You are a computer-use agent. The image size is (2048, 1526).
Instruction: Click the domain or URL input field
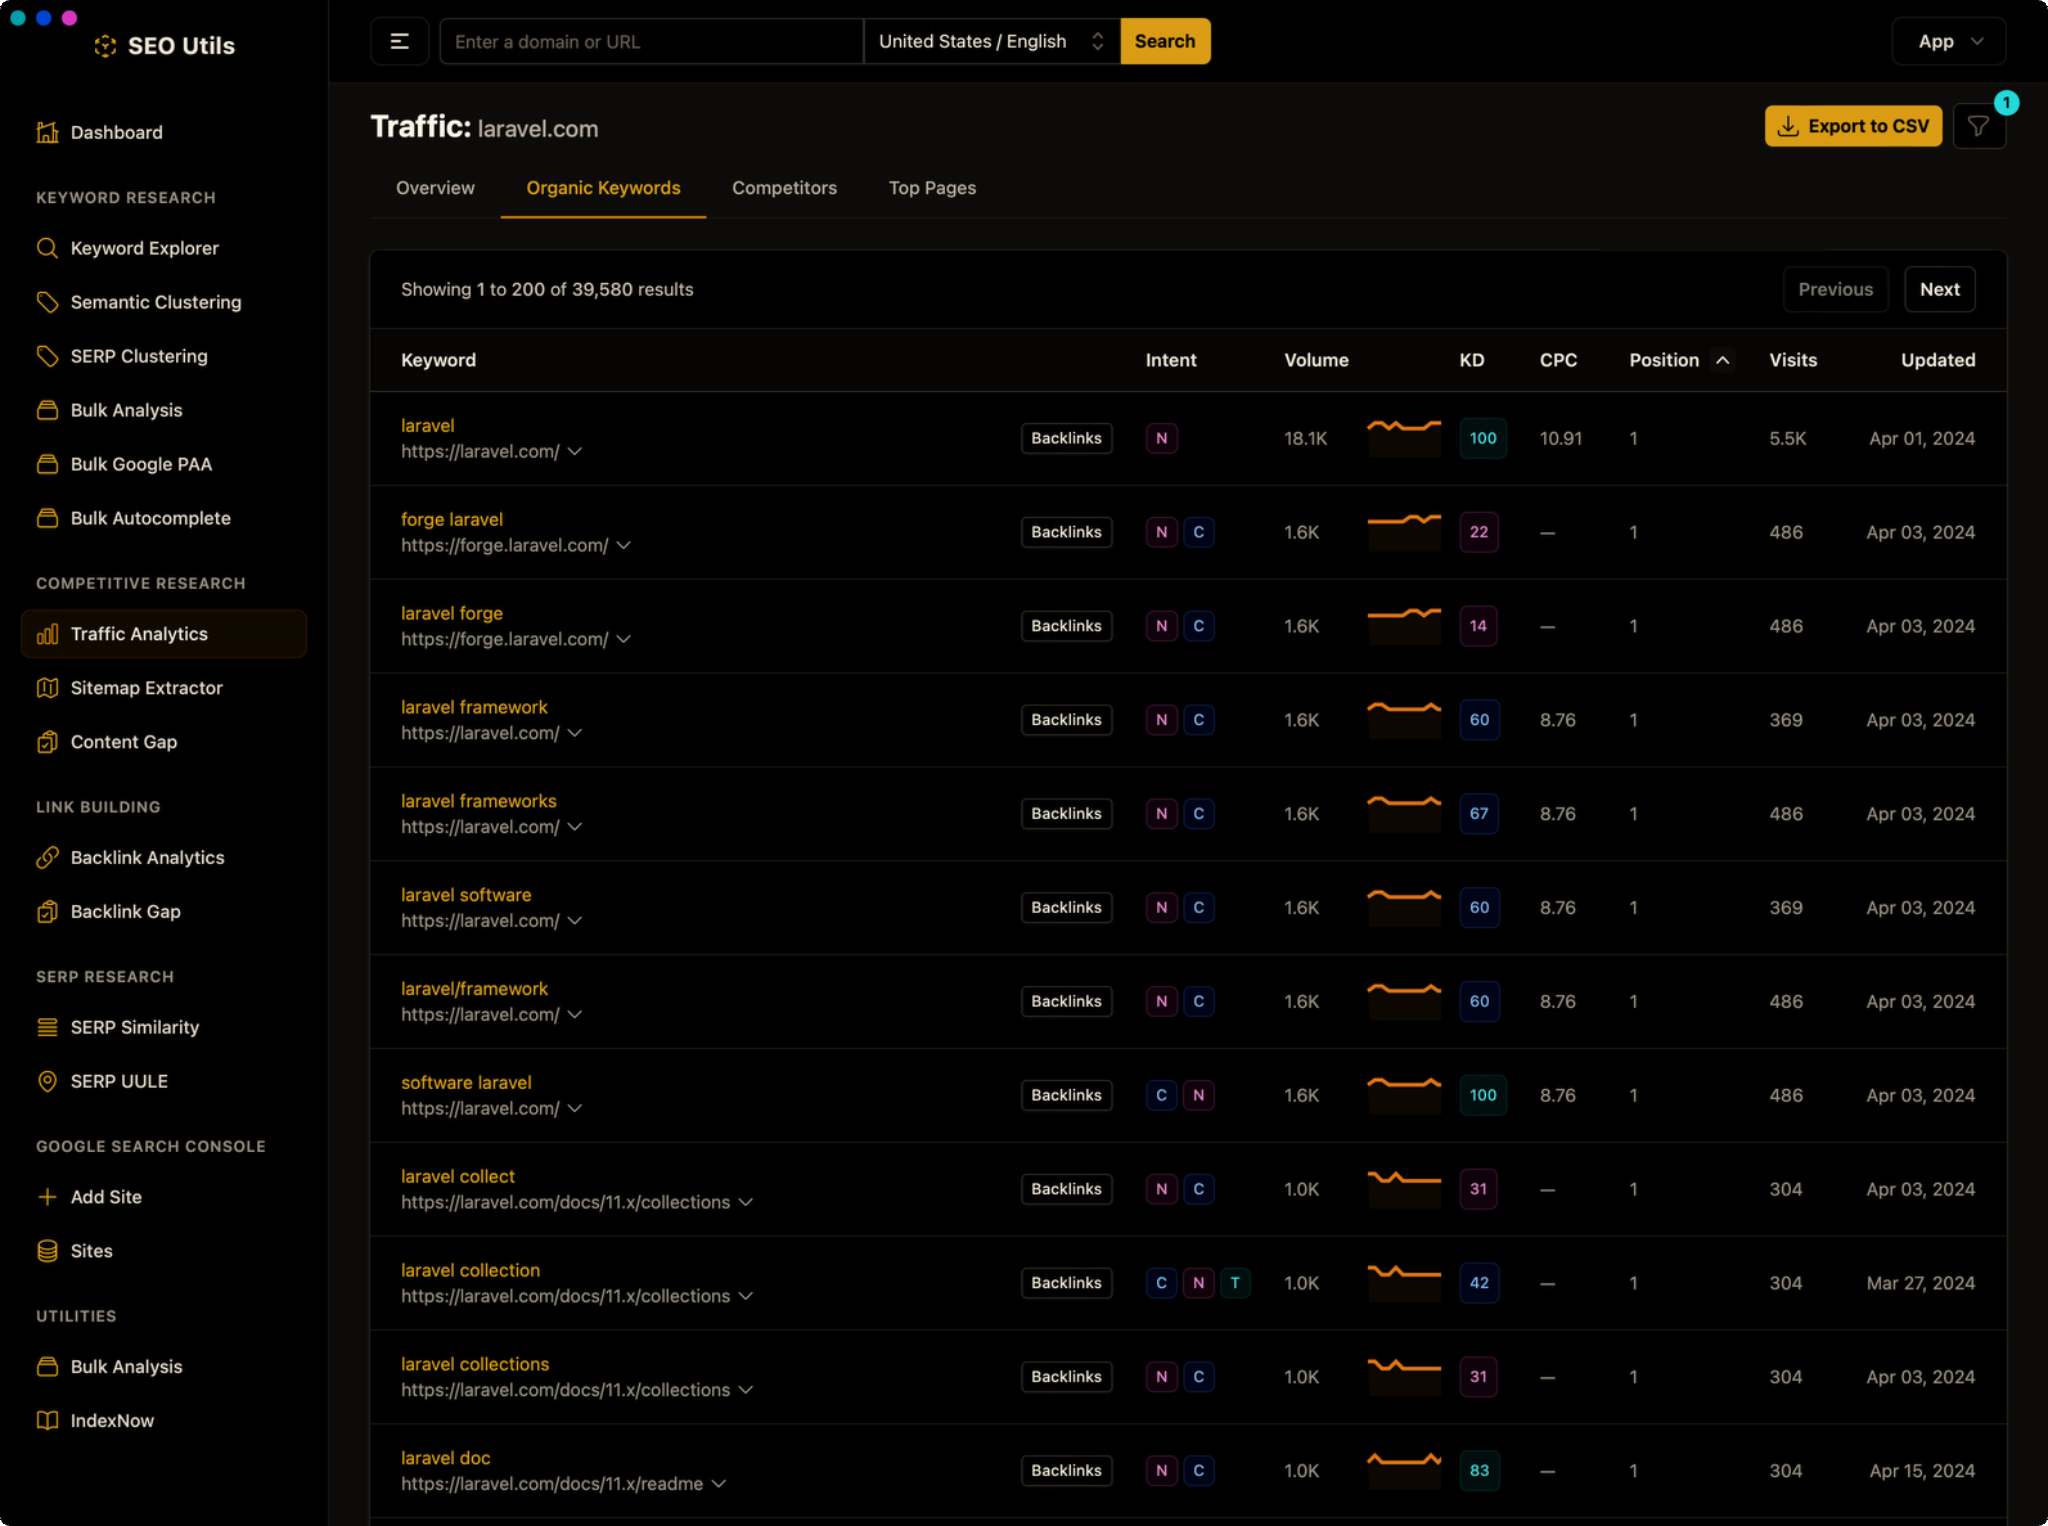(650, 41)
